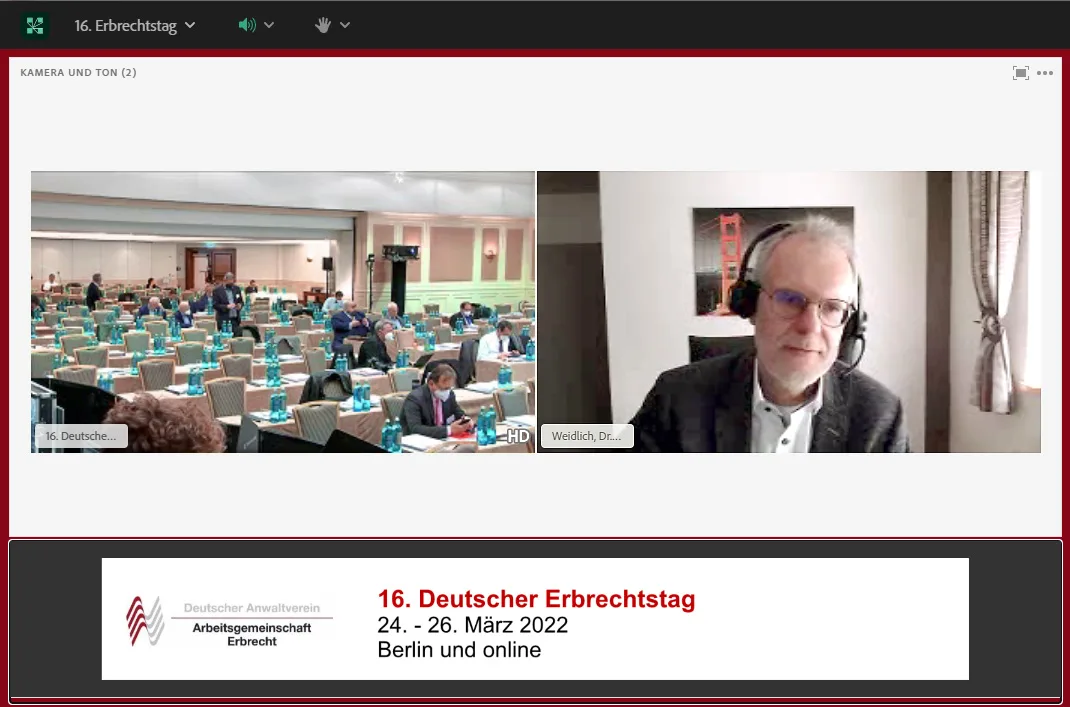Click the red "16. Deutscher Erbrechtstag" banner heading
The width and height of the screenshot is (1070, 707).
click(536, 599)
